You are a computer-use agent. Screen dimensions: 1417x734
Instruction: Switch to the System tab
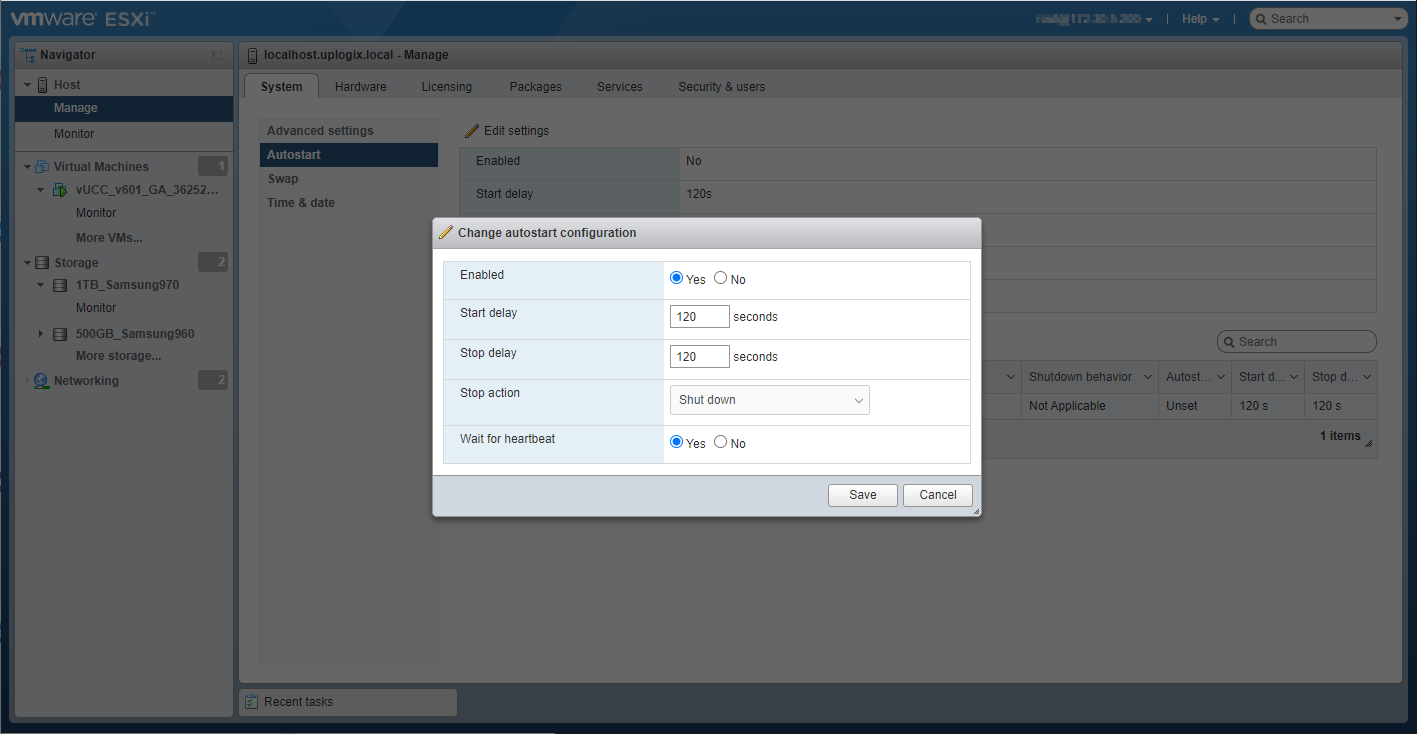(281, 87)
